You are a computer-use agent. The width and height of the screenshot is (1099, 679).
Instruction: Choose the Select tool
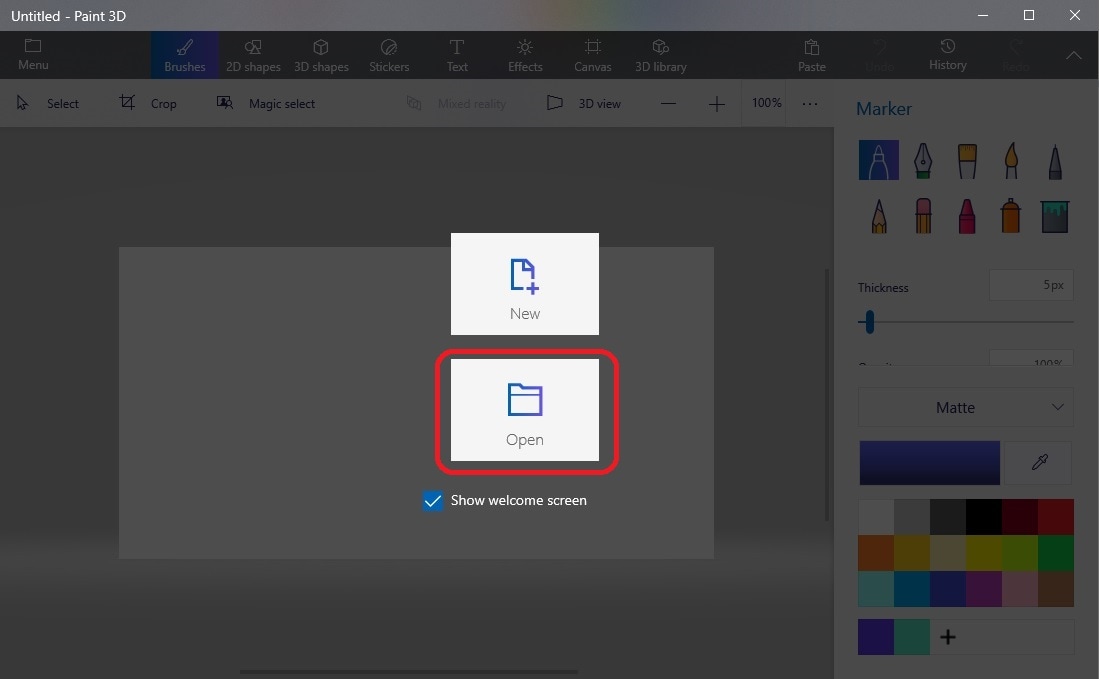click(48, 104)
